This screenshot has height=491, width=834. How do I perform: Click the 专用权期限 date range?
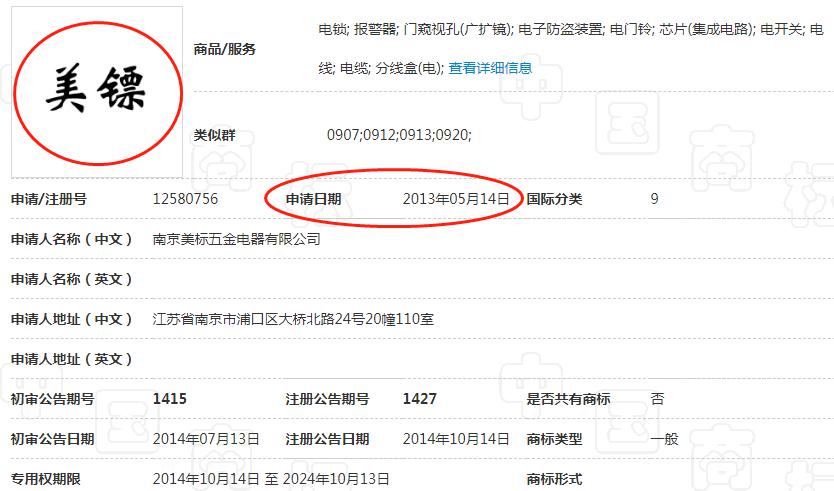click(271, 479)
